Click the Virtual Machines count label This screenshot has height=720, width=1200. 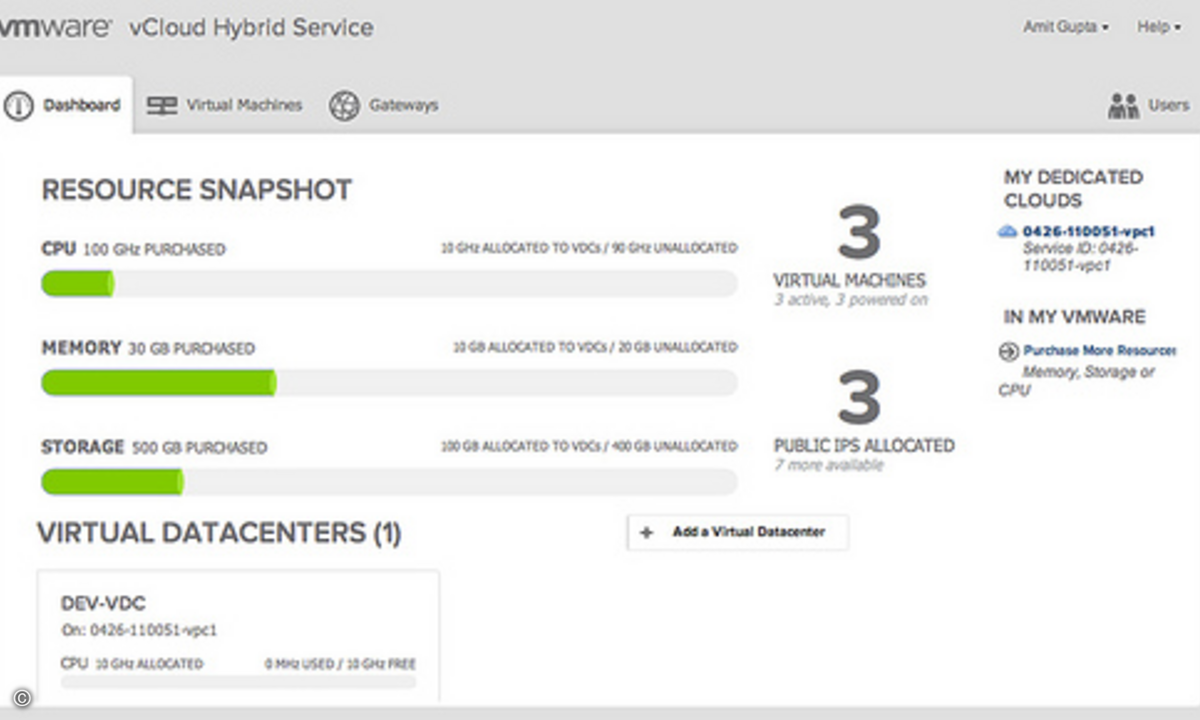pos(849,281)
